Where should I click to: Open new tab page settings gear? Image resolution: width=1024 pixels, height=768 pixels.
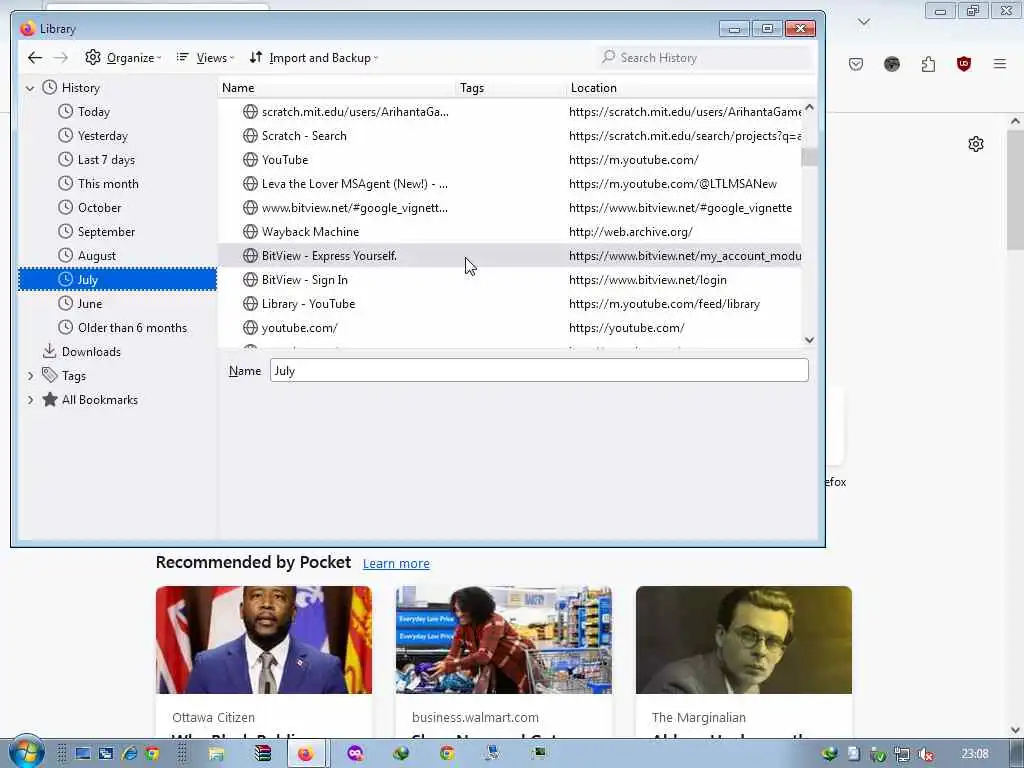[x=976, y=144]
